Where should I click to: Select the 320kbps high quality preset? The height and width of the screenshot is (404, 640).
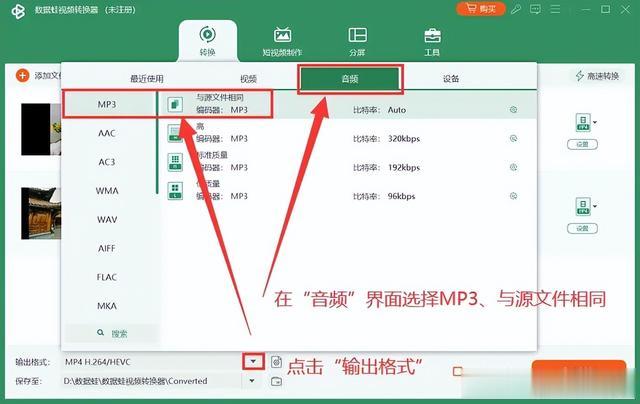point(347,133)
